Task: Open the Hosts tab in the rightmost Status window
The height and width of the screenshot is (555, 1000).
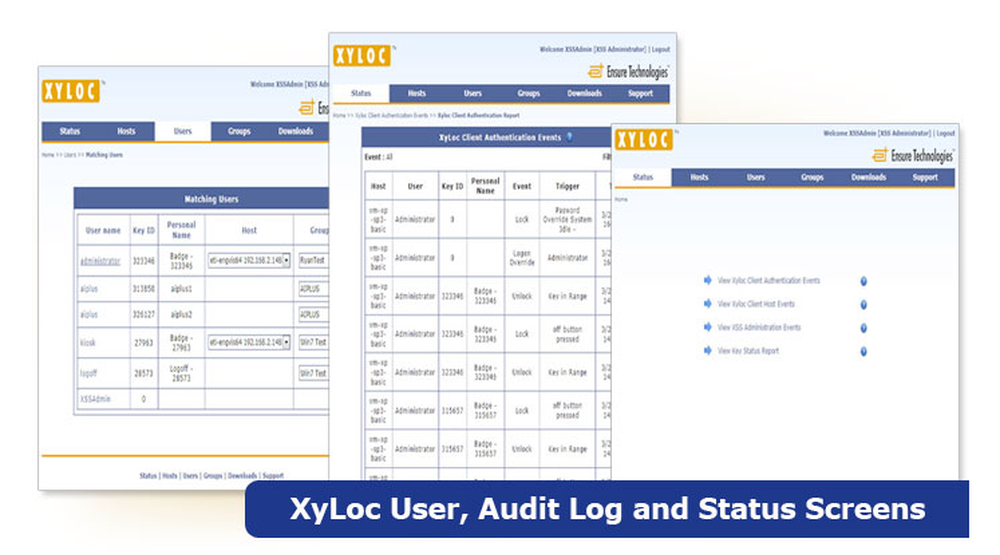Action: 699,177
